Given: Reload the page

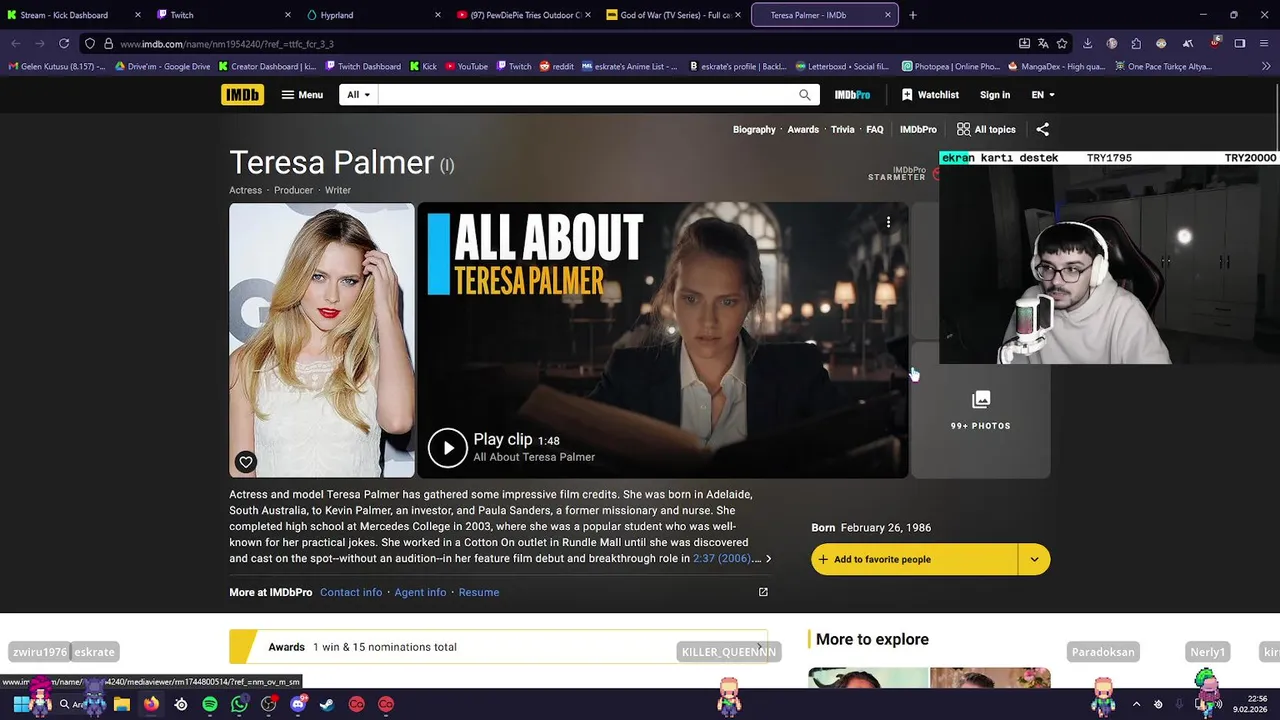Looking at the screenshot, I should (x=64, y=44).
